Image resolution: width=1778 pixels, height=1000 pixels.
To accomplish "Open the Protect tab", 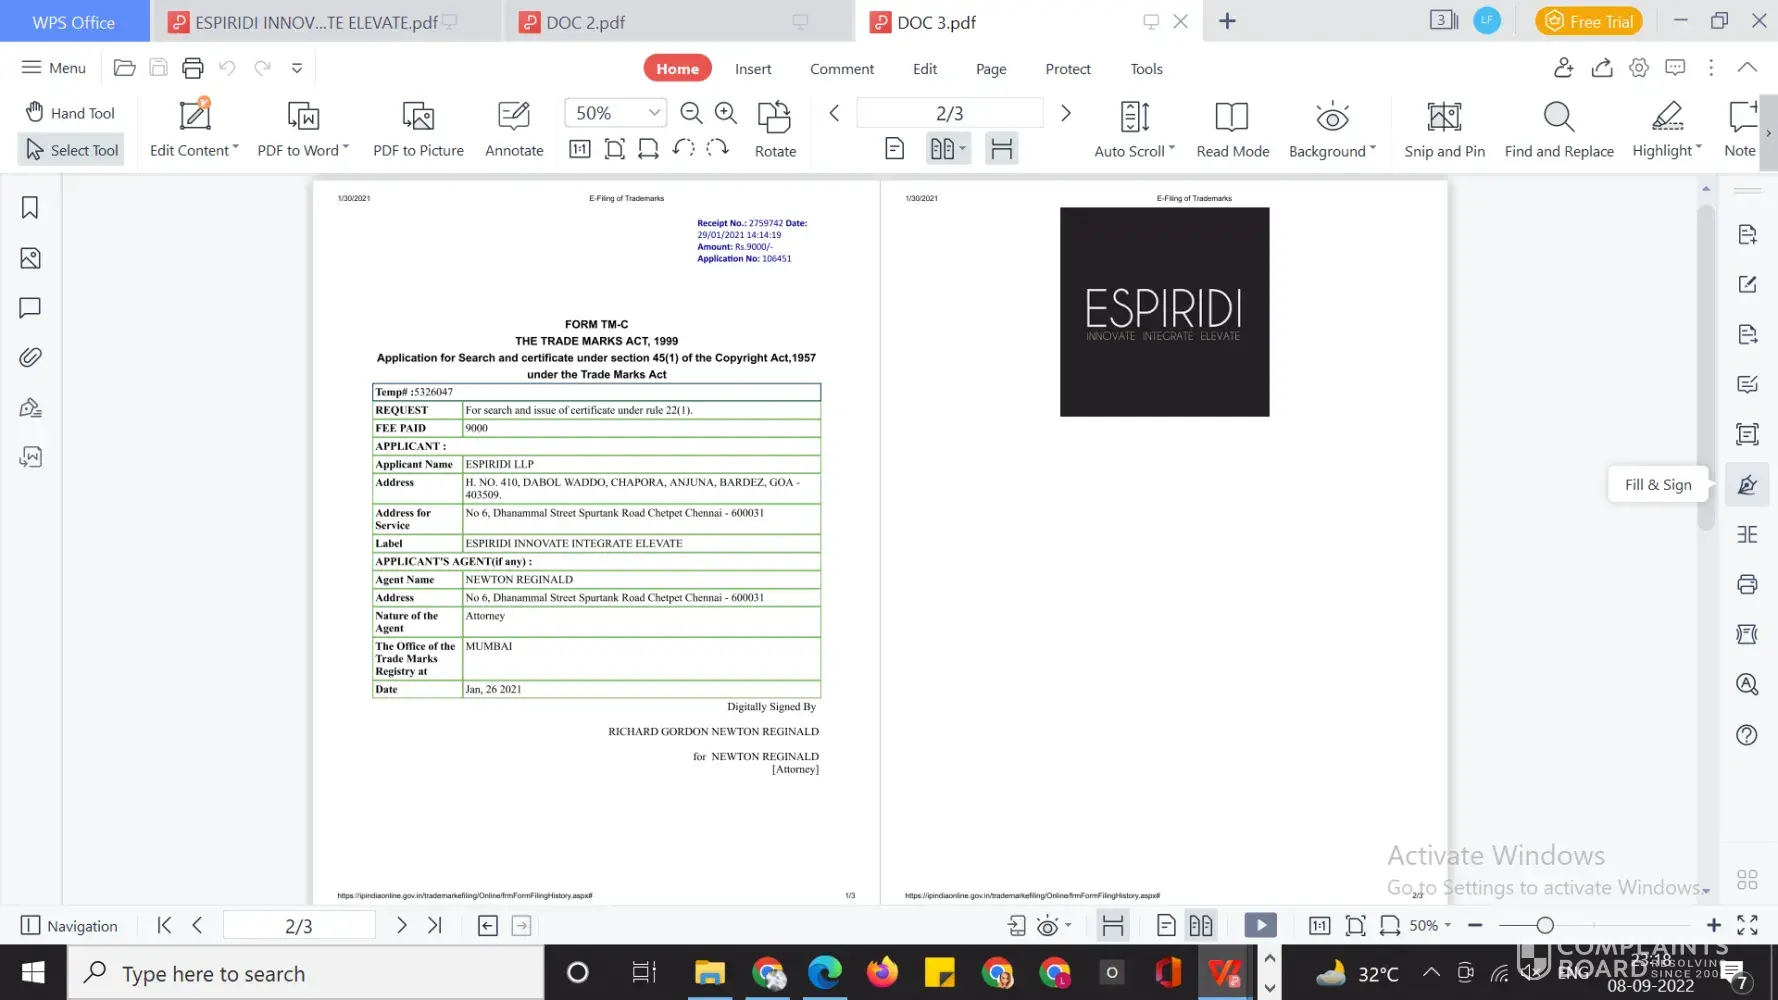I will pos(1067,69).
